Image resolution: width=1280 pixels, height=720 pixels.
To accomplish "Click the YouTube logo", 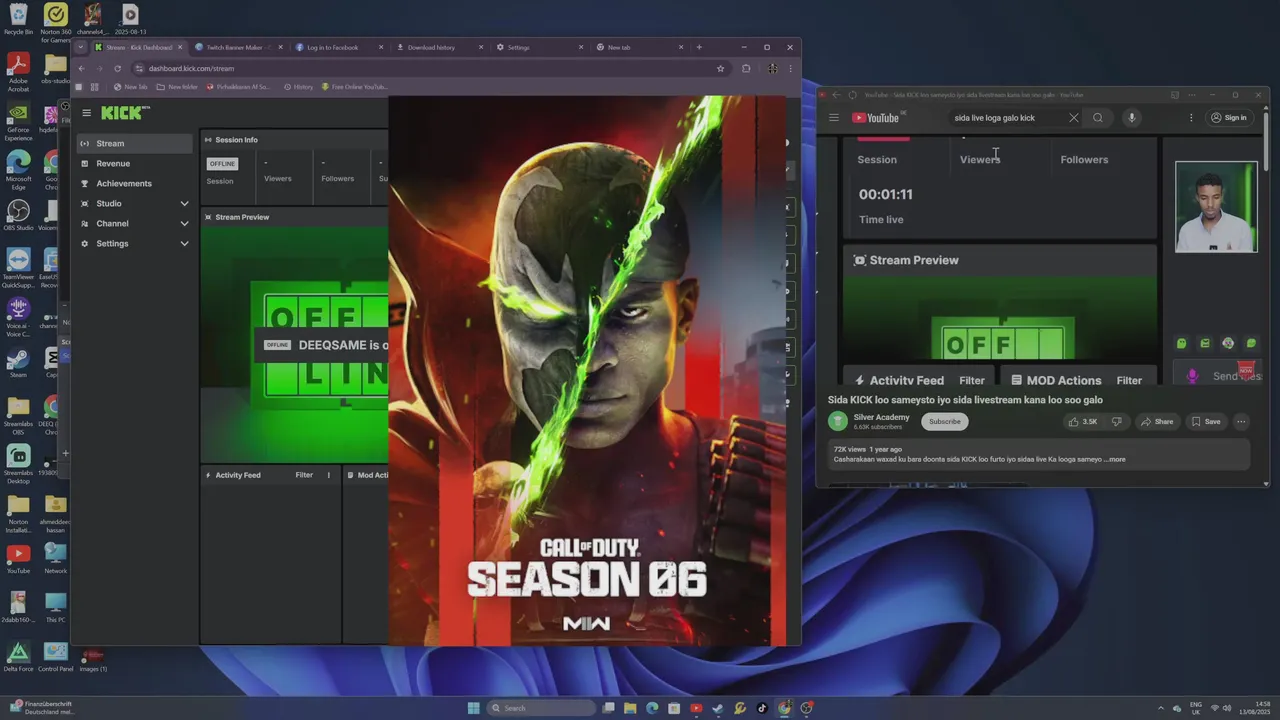I will [x=876, y=118].
